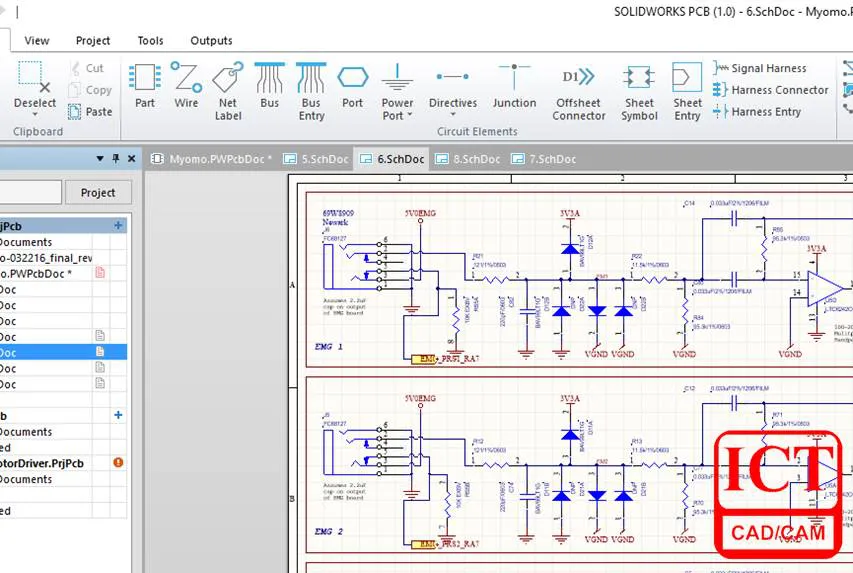The image size is (853, 573).
Task: Click the Directives tool icon
Action: point(453,77)
